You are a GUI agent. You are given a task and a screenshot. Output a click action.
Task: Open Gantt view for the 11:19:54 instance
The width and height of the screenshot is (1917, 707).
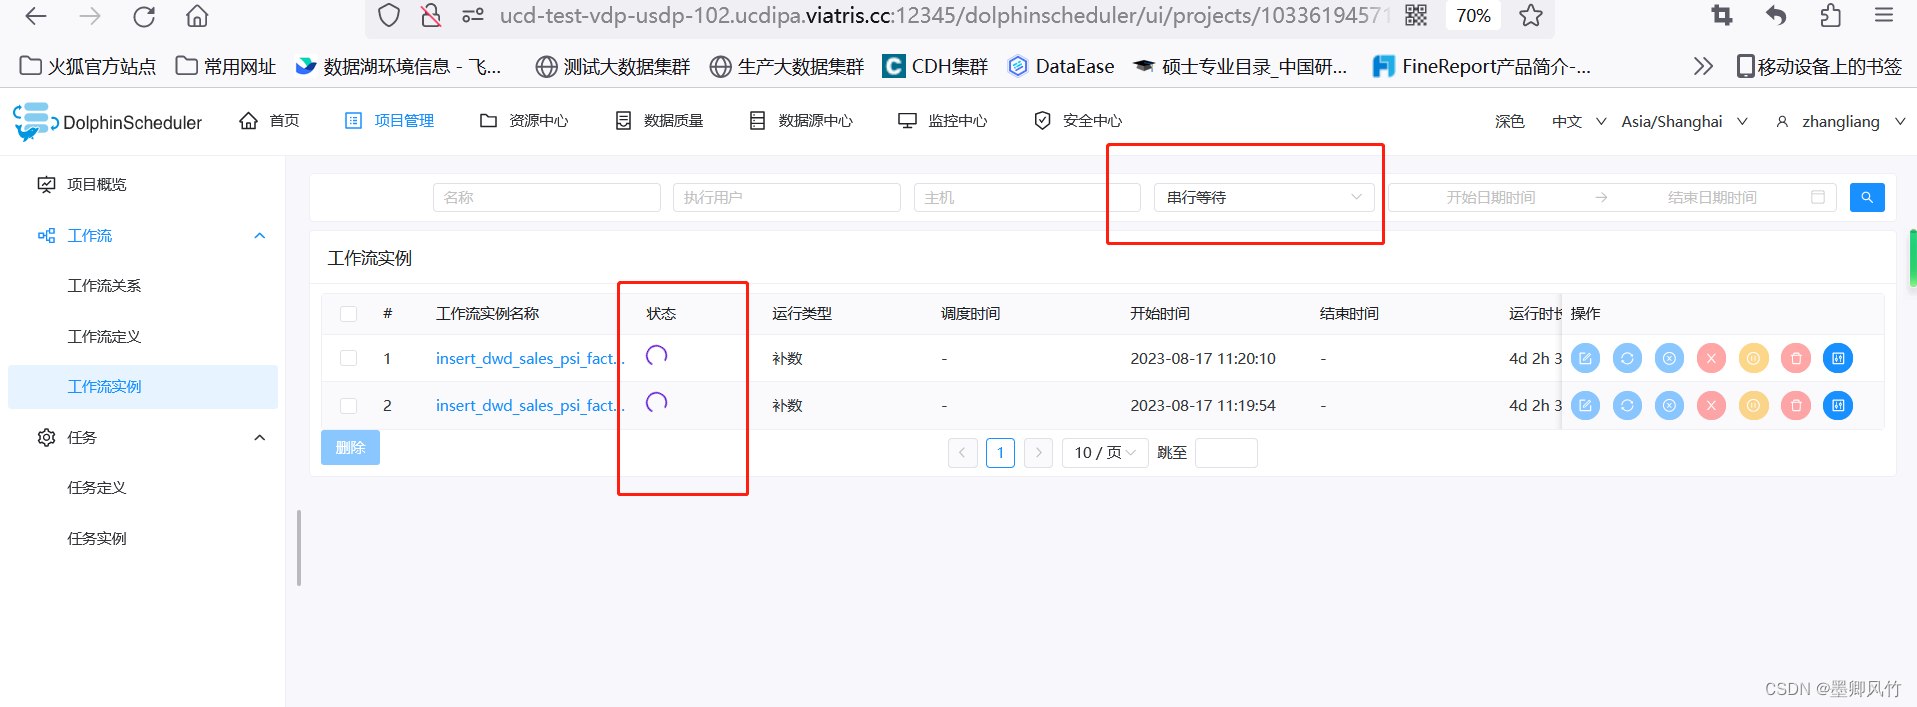tap(1838, 405)
